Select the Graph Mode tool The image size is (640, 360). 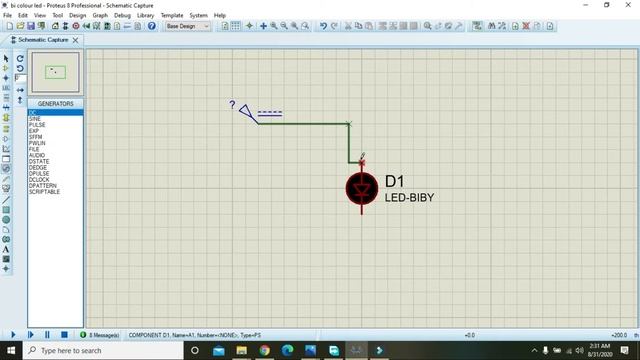point(6,149)
